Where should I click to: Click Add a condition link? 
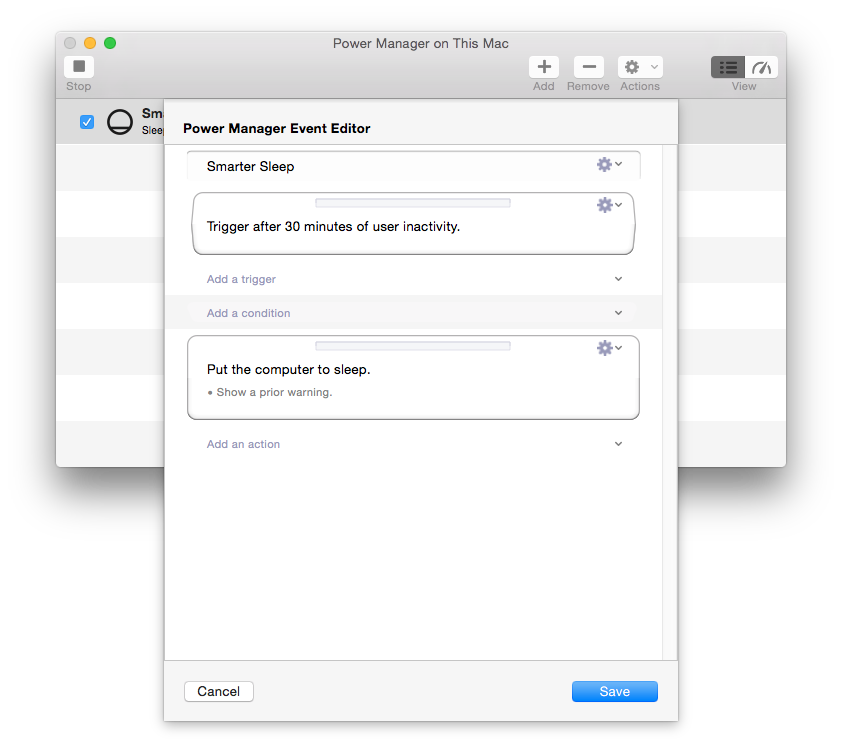pos(249,313)
